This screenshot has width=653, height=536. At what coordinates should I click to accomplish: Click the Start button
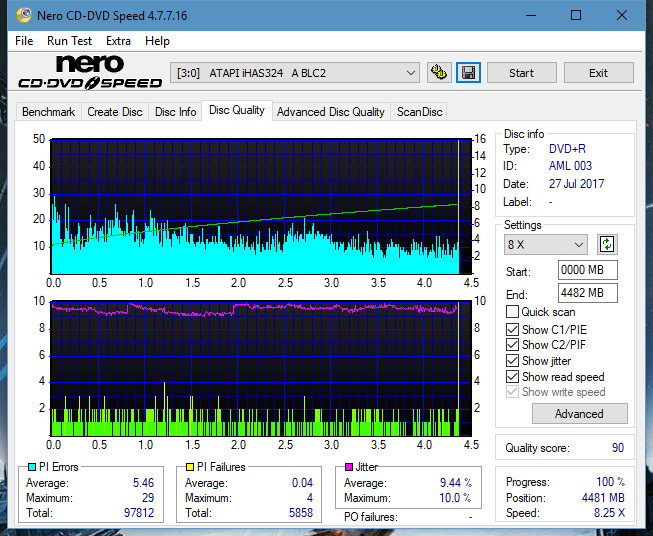(521, 73)
